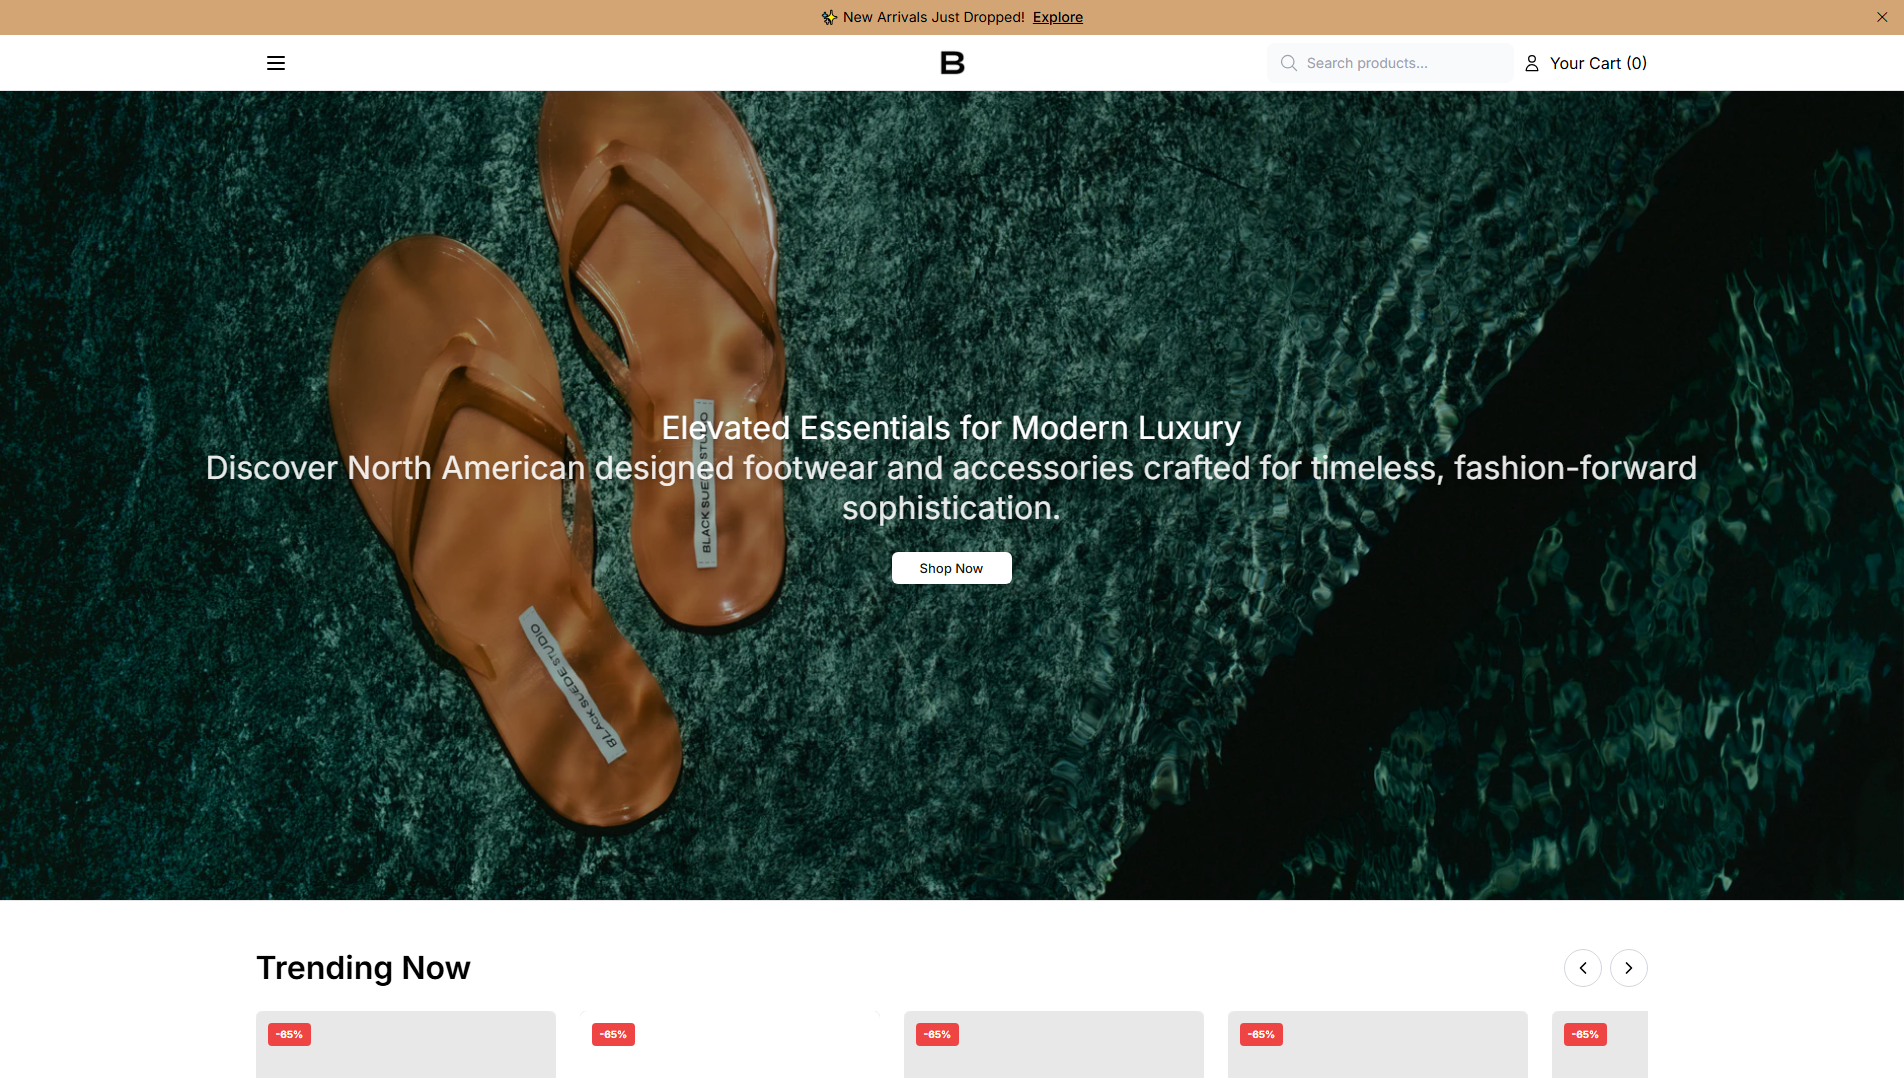Click the sparkle icon in announcement bar
The height and width of the screenshot is (1078, 1904).
(x=829, y=17)
